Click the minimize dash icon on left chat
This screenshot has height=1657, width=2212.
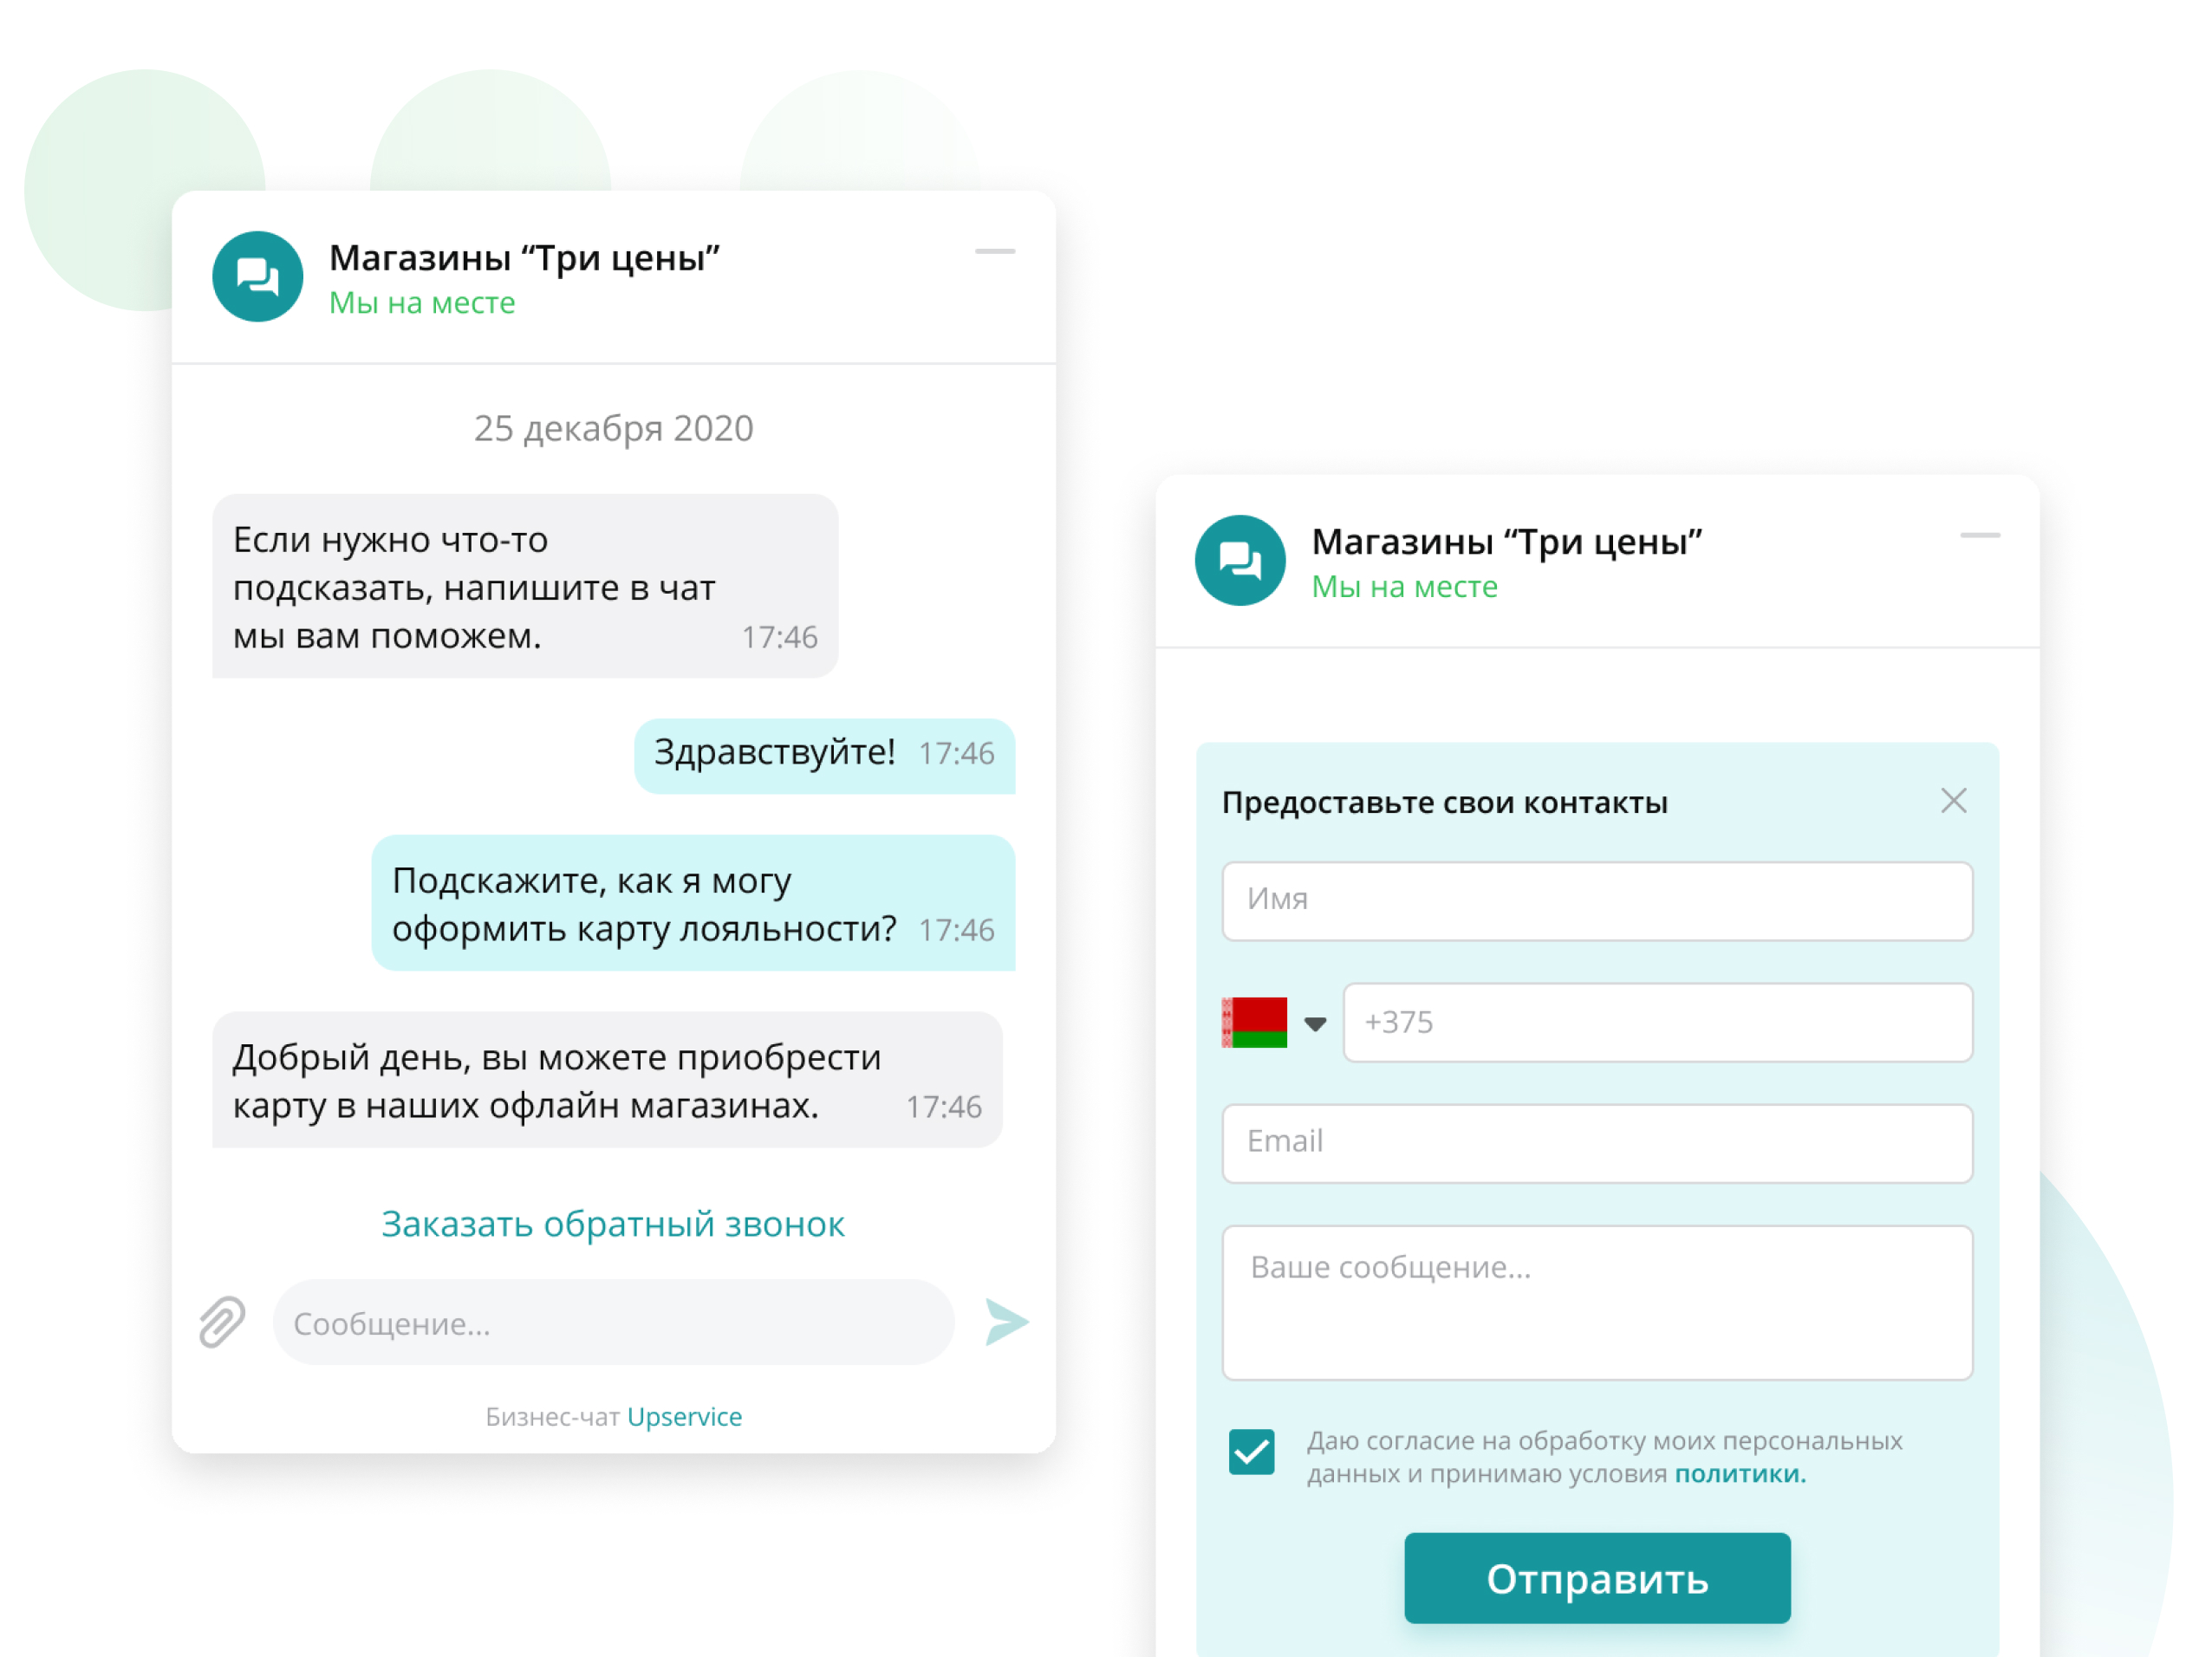(996, 250)
